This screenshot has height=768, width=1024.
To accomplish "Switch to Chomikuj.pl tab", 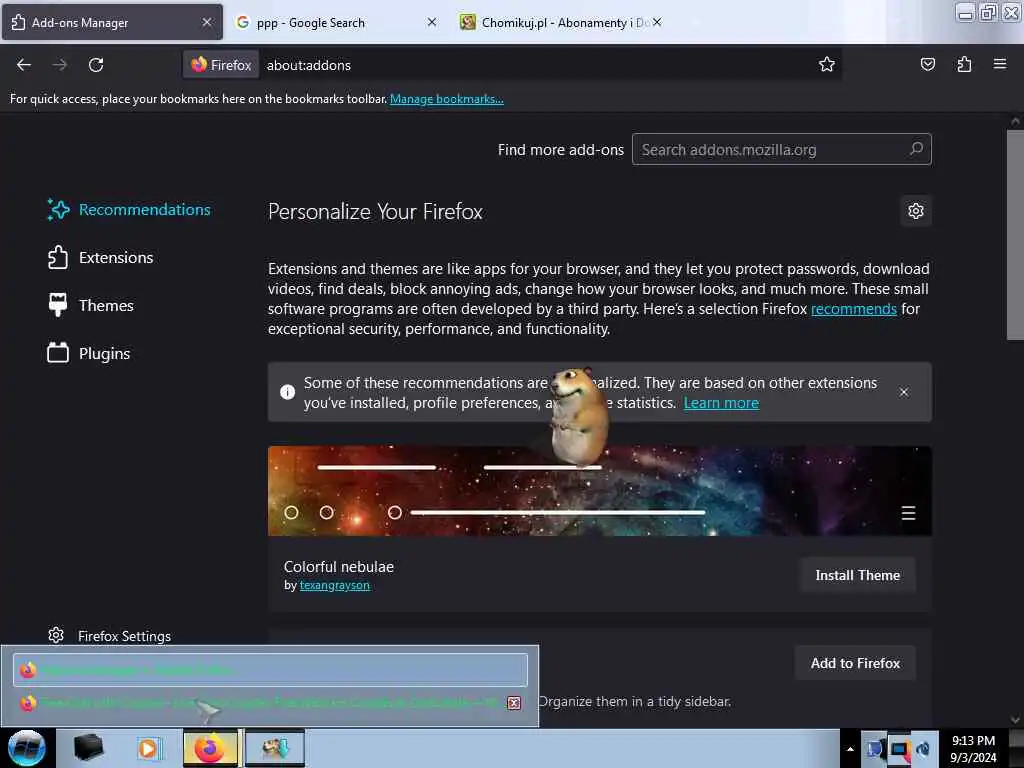I will [x=562, y=22].
